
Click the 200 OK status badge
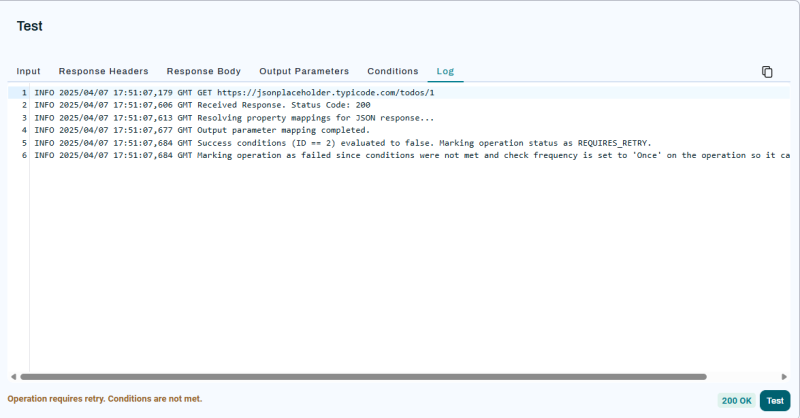pyautogui.click(x=737, y=401)
